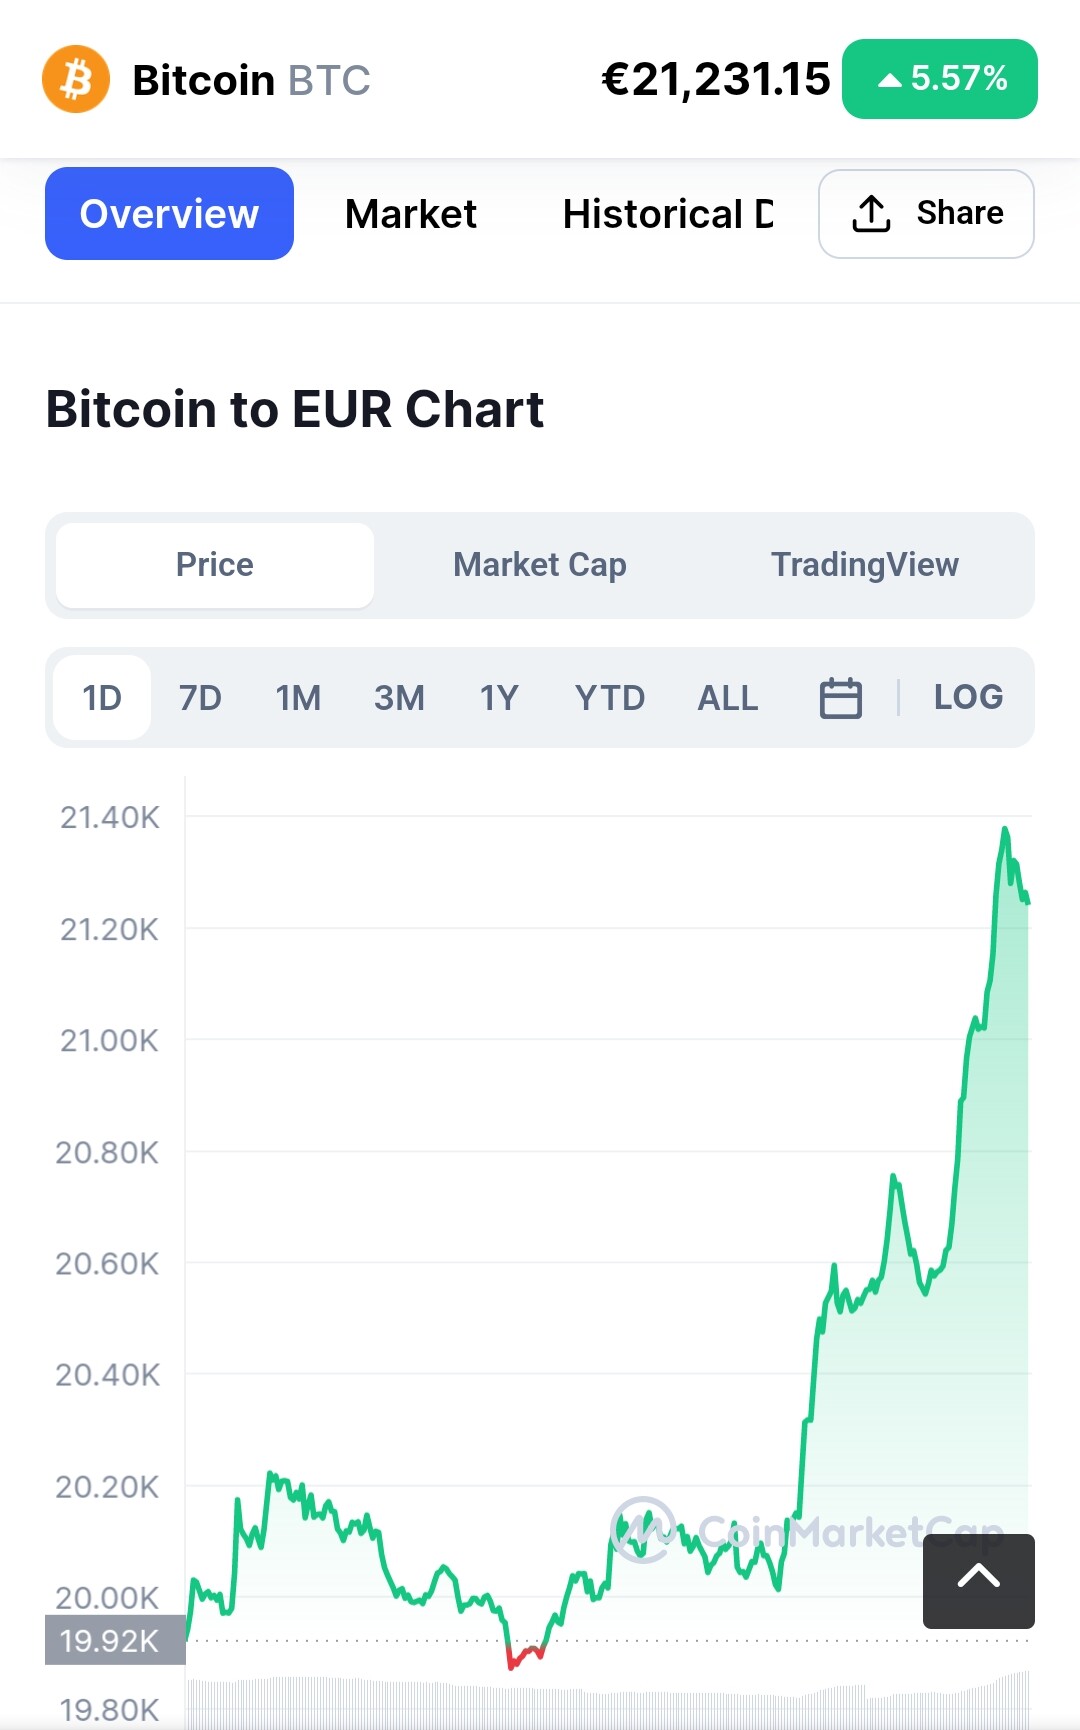Tap the scroll-to-top arrow button
The width and height of the screenshot is (1080, 1730).
(x=978, y=1580)
